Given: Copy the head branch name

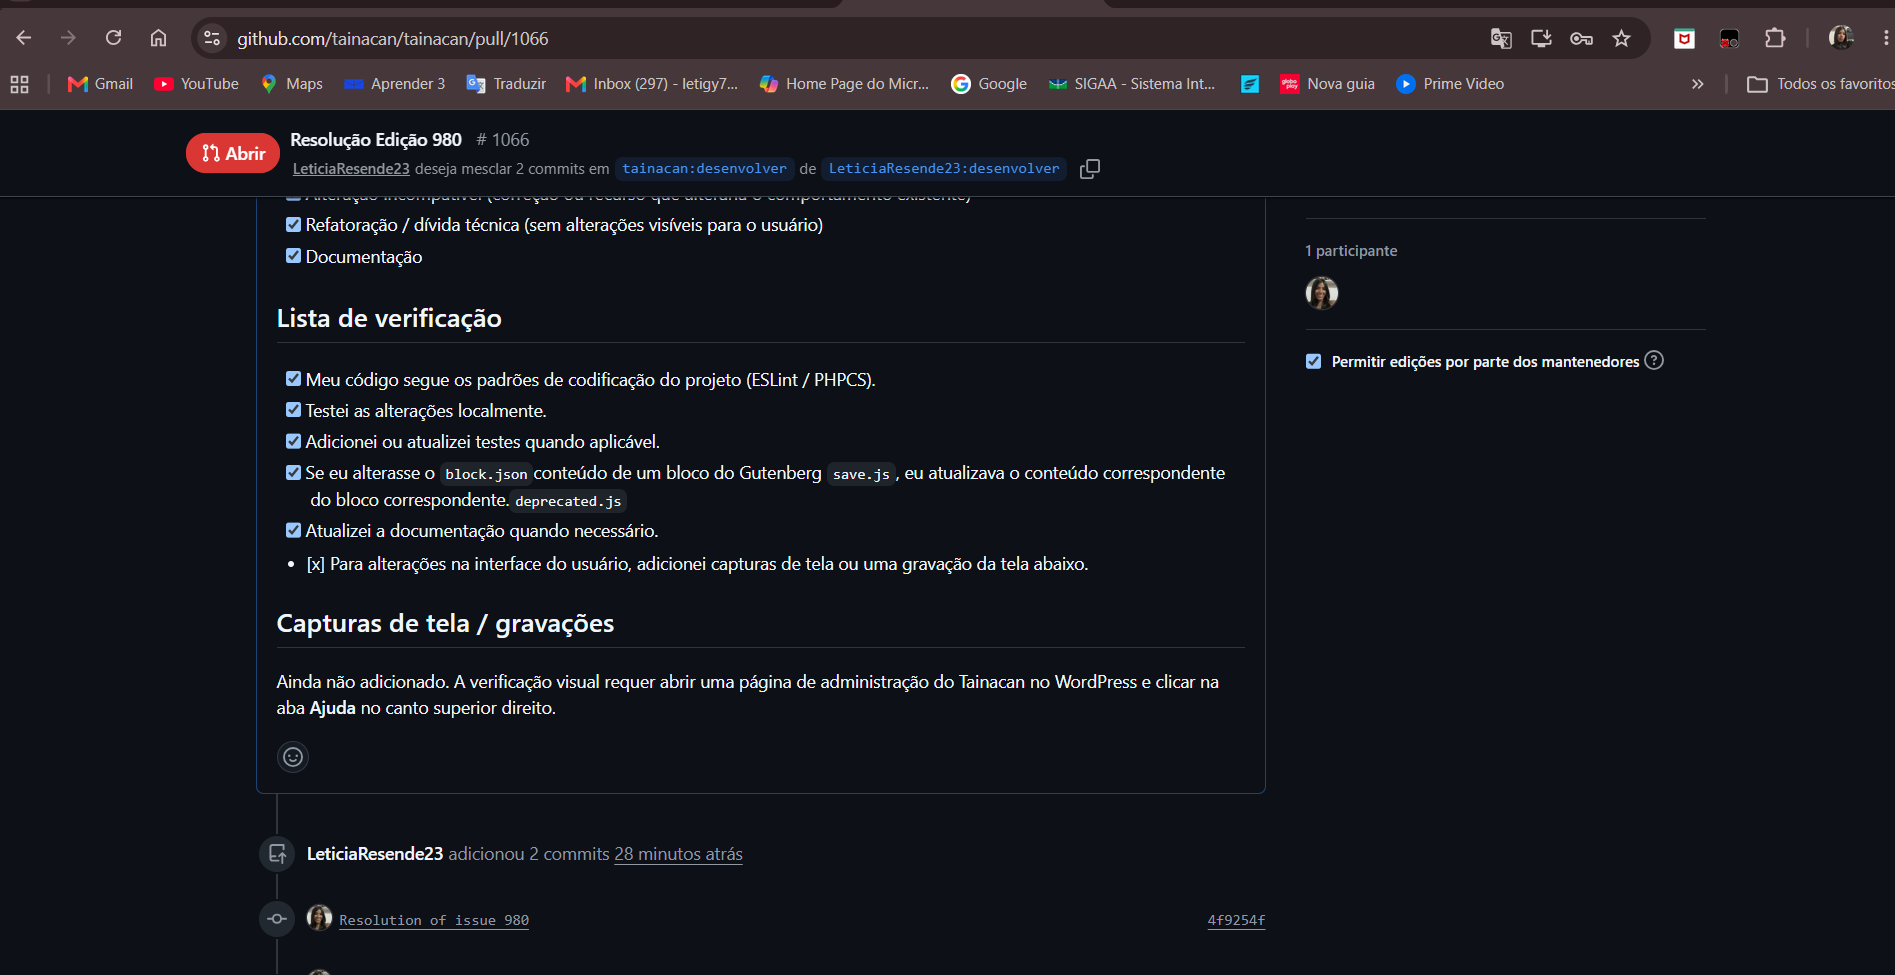Looking at the screenshot, I should point(1090,169).
